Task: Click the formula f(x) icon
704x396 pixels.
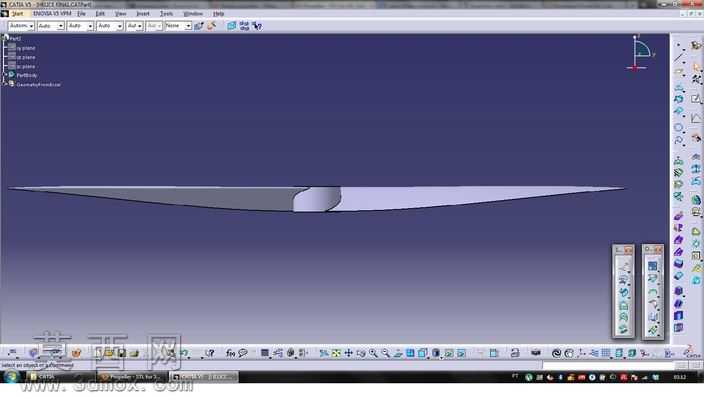Action: point(230,353)
